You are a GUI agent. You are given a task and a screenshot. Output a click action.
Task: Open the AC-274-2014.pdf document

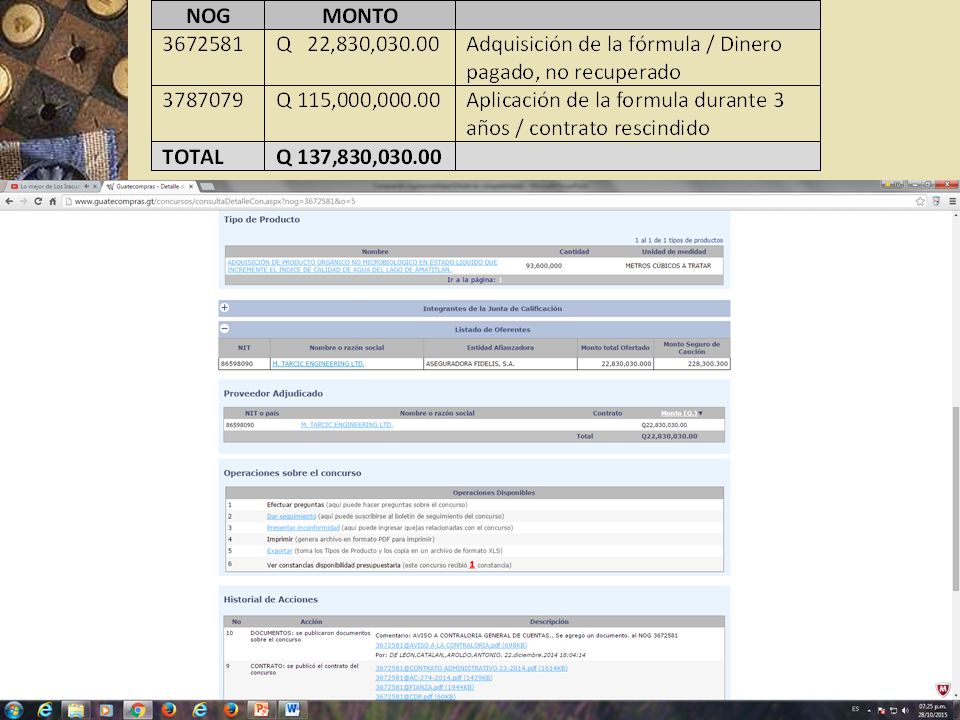(434, 678)
